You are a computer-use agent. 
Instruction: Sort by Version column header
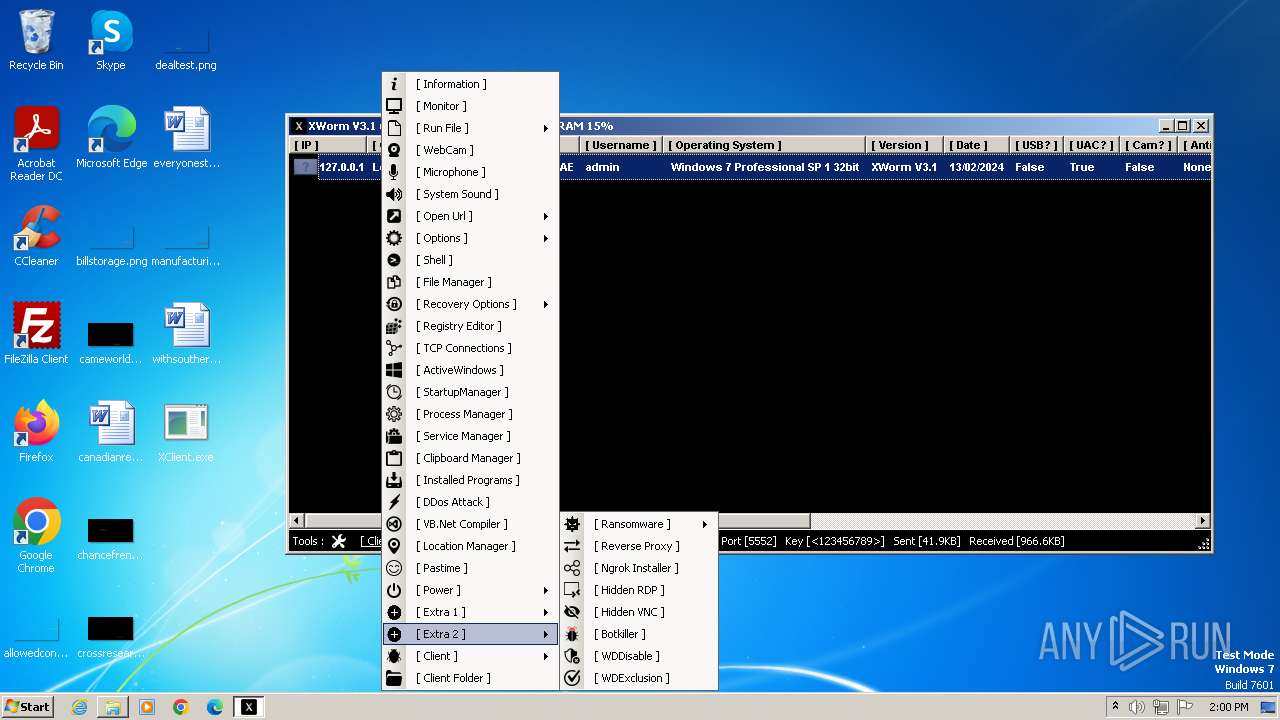coord(903,145)
